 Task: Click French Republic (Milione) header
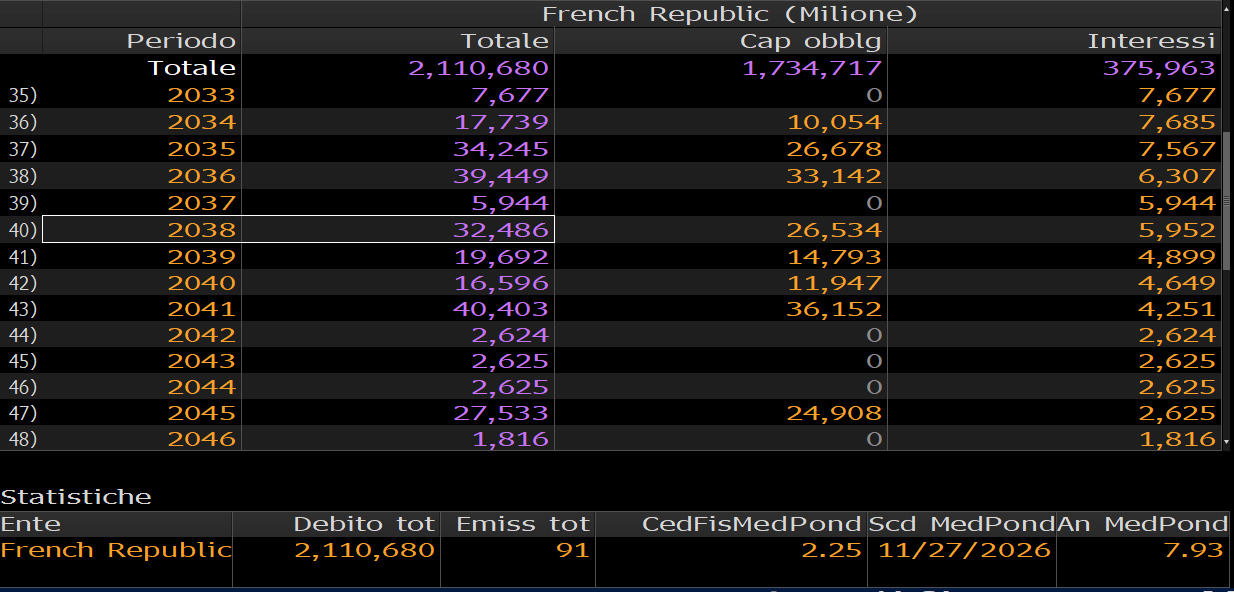[x=730, y=14]
